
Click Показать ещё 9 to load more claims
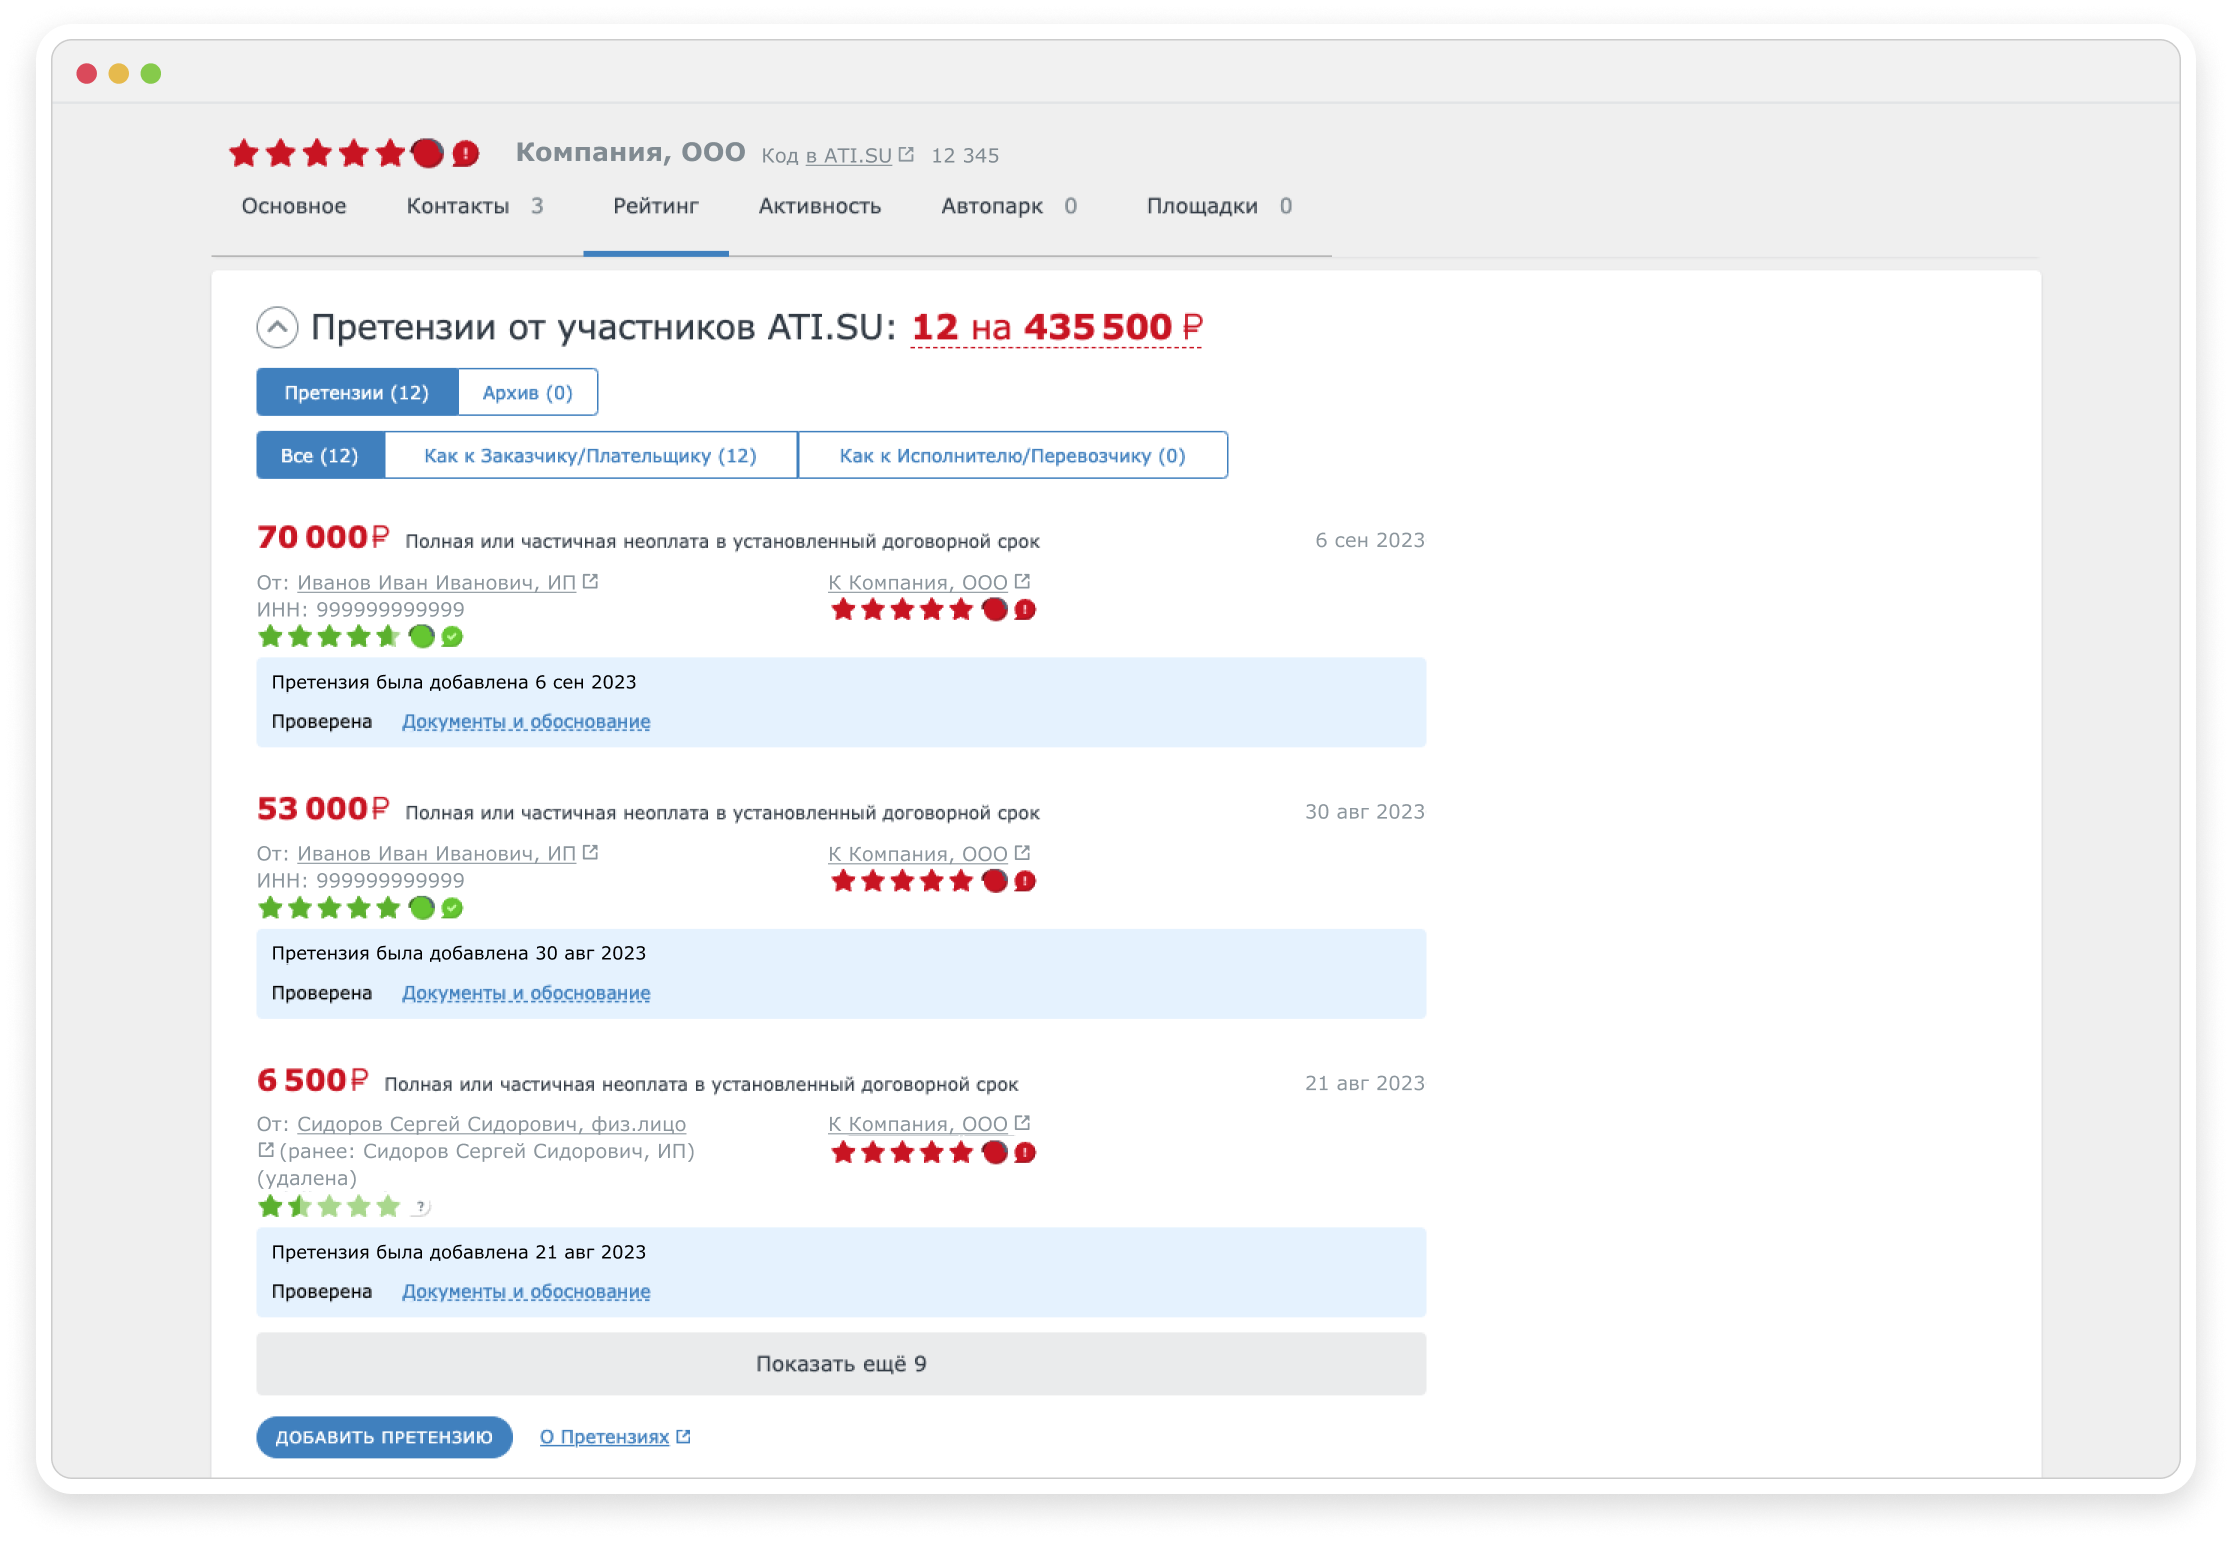pyautogui.click(x=841, y=1364)
